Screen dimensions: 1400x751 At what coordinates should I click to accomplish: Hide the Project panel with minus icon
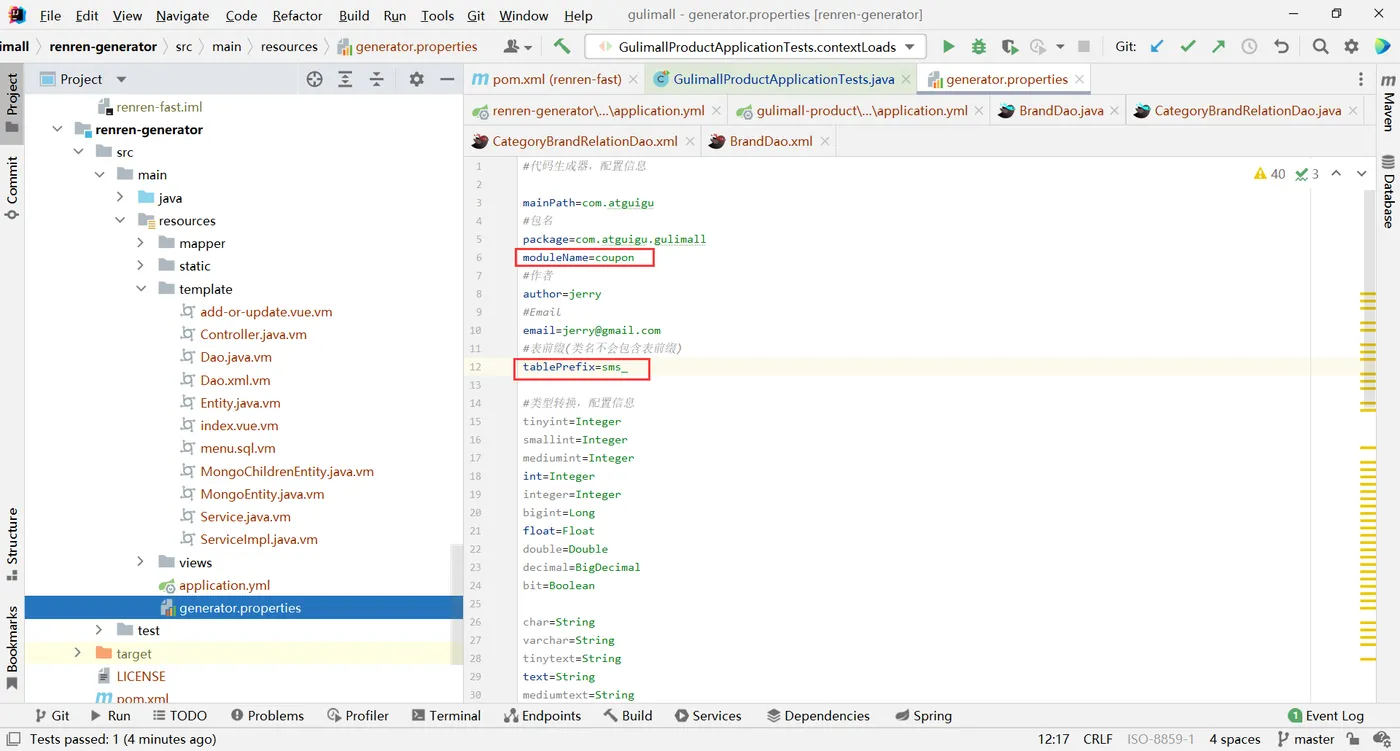(447, 79)
